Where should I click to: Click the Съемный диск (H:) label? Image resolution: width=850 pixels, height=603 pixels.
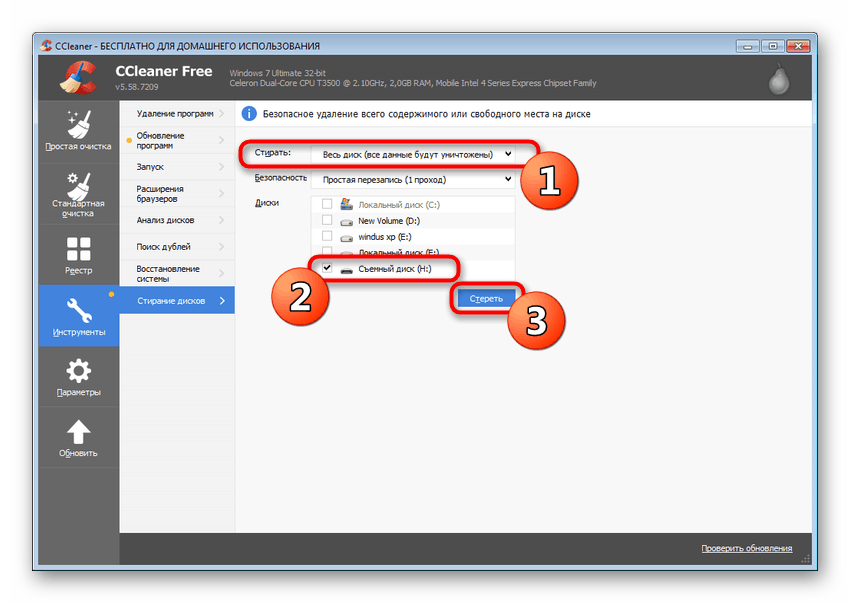pyautogui.click(x=395, y=269)
